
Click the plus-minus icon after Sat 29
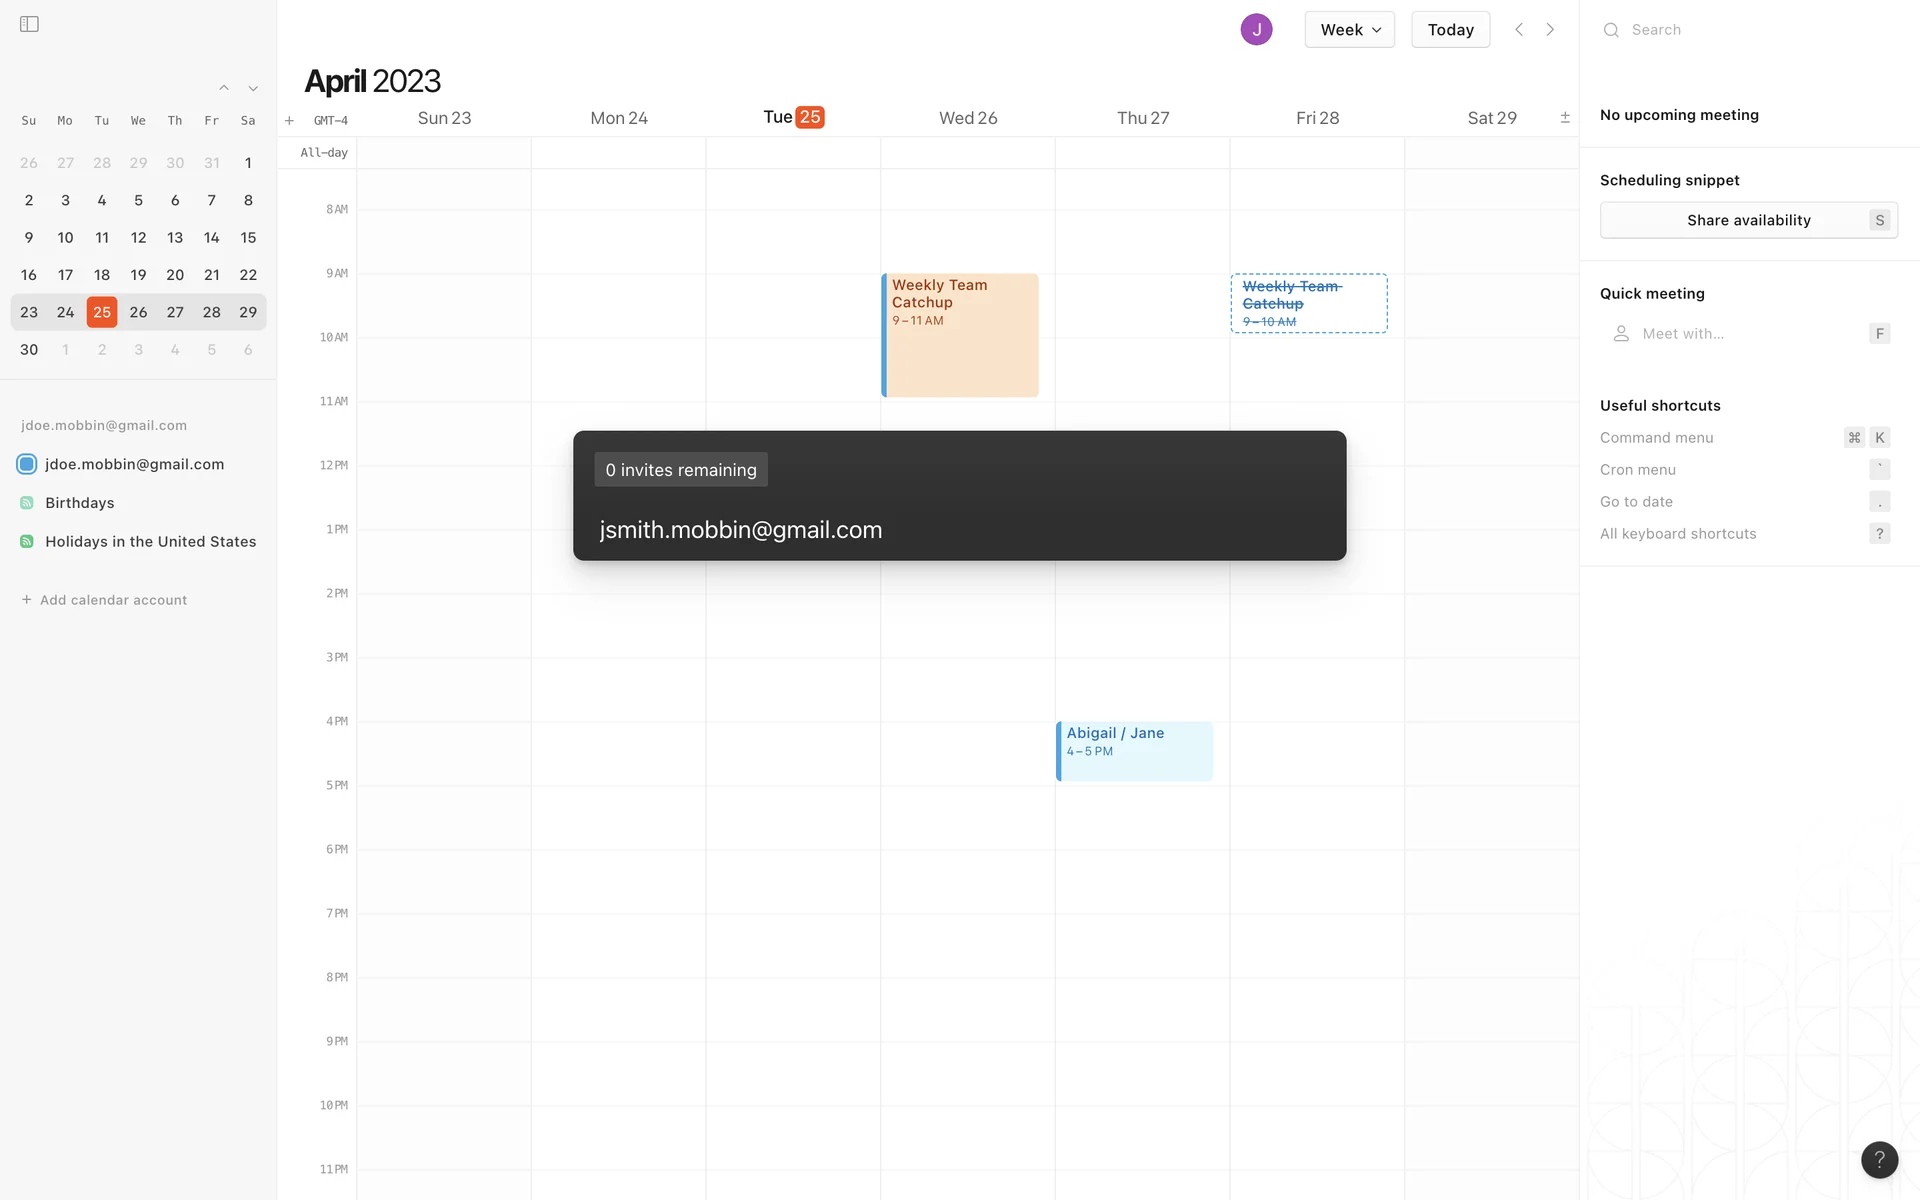(x=1565, y=118)
